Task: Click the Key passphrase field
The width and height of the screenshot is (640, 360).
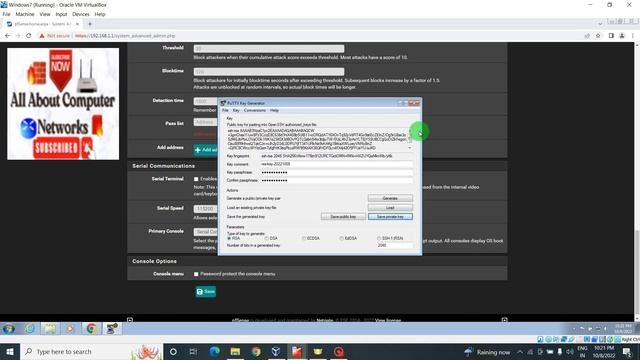Action: pos(336,172)
